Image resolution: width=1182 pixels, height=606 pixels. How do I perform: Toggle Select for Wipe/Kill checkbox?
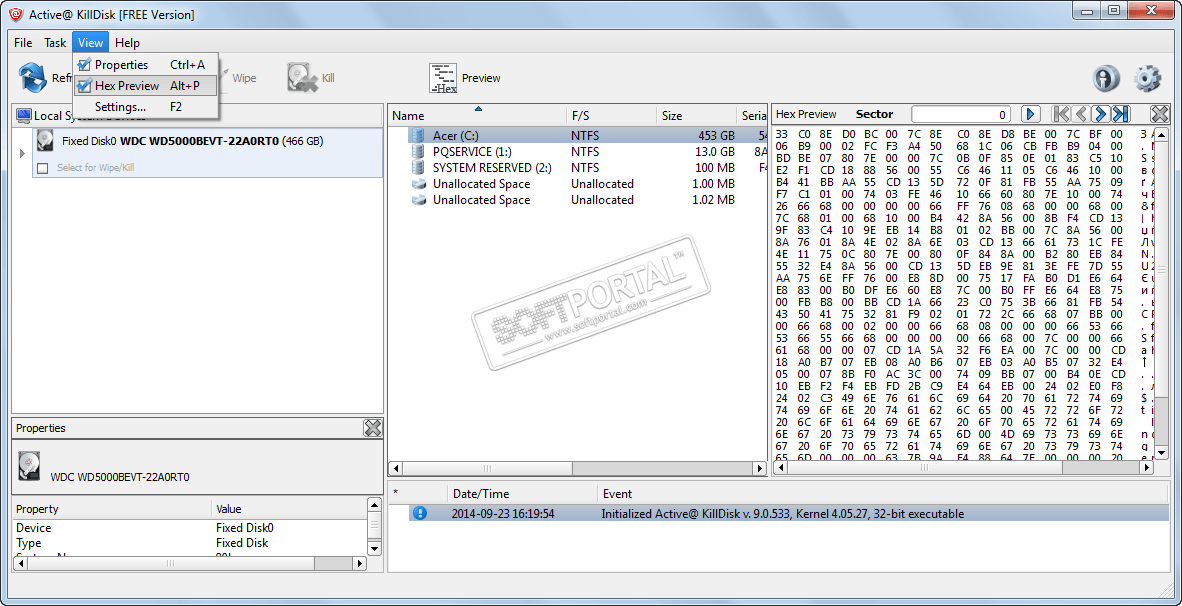[43, 168]
